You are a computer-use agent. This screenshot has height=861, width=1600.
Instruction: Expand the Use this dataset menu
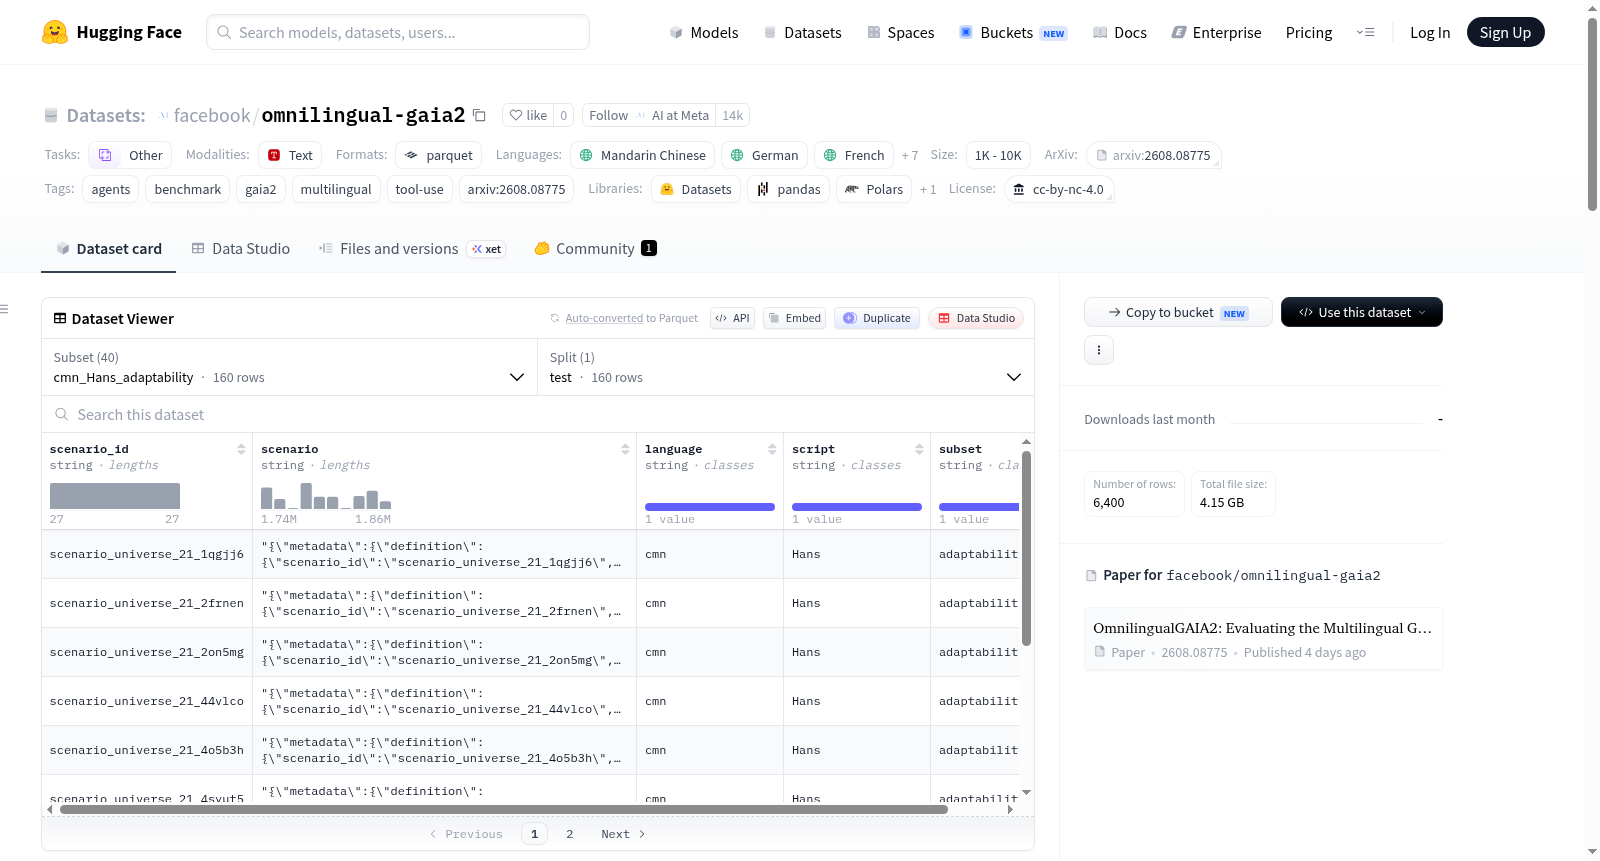(1362, 312)
